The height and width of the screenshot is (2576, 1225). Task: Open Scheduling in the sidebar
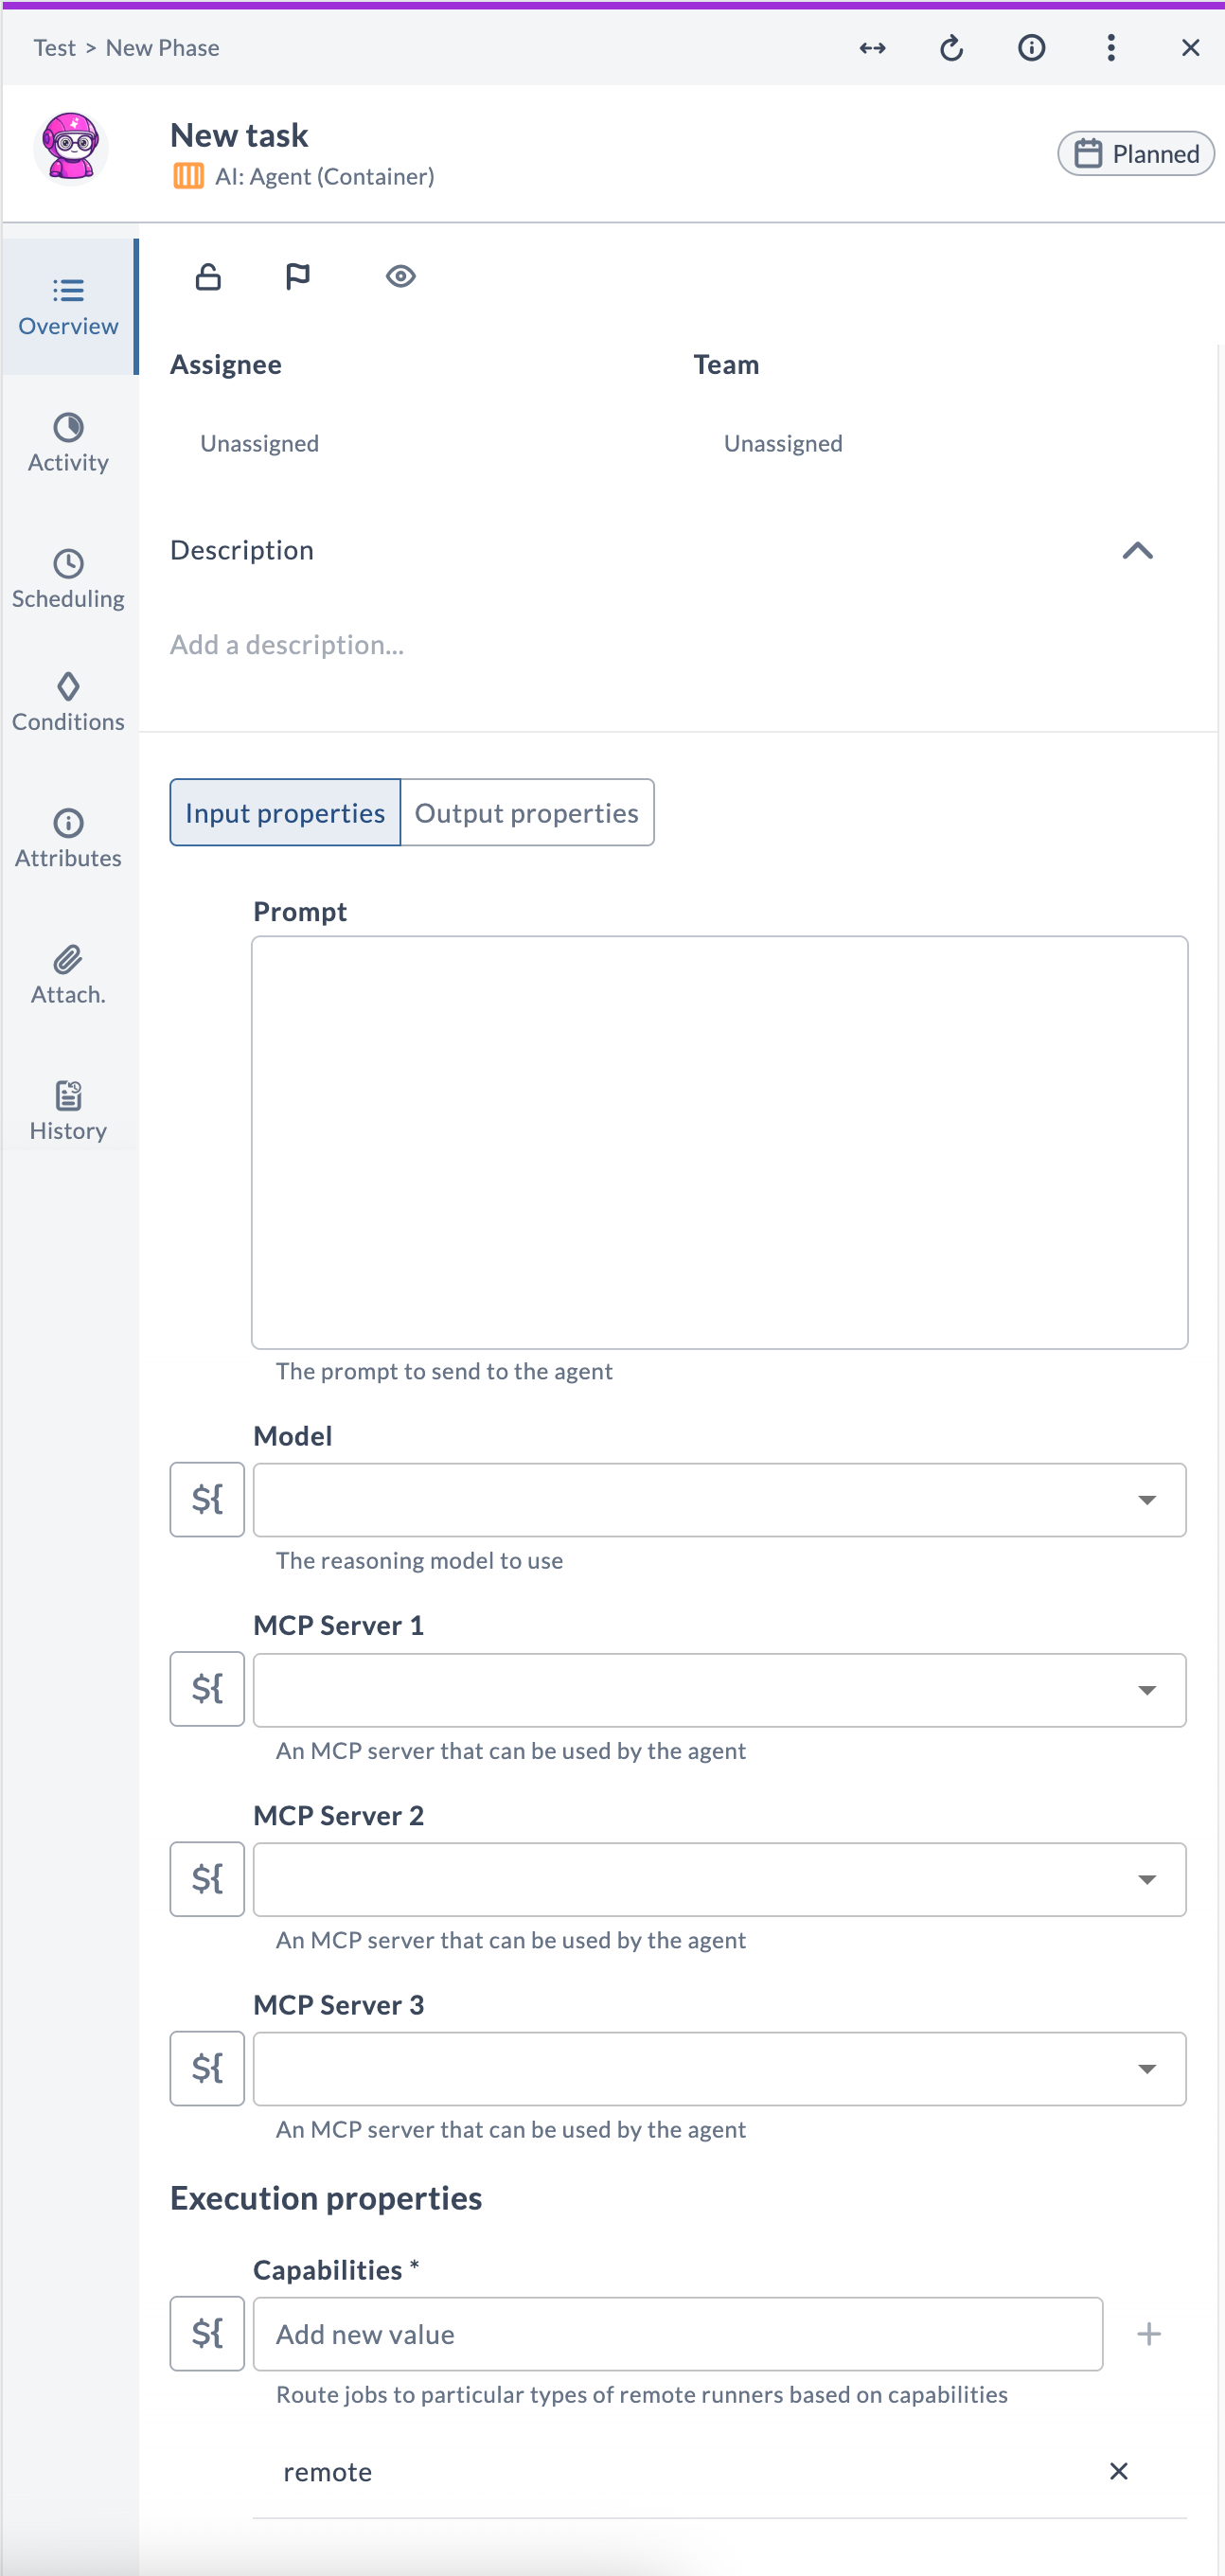tap(68, 579)
